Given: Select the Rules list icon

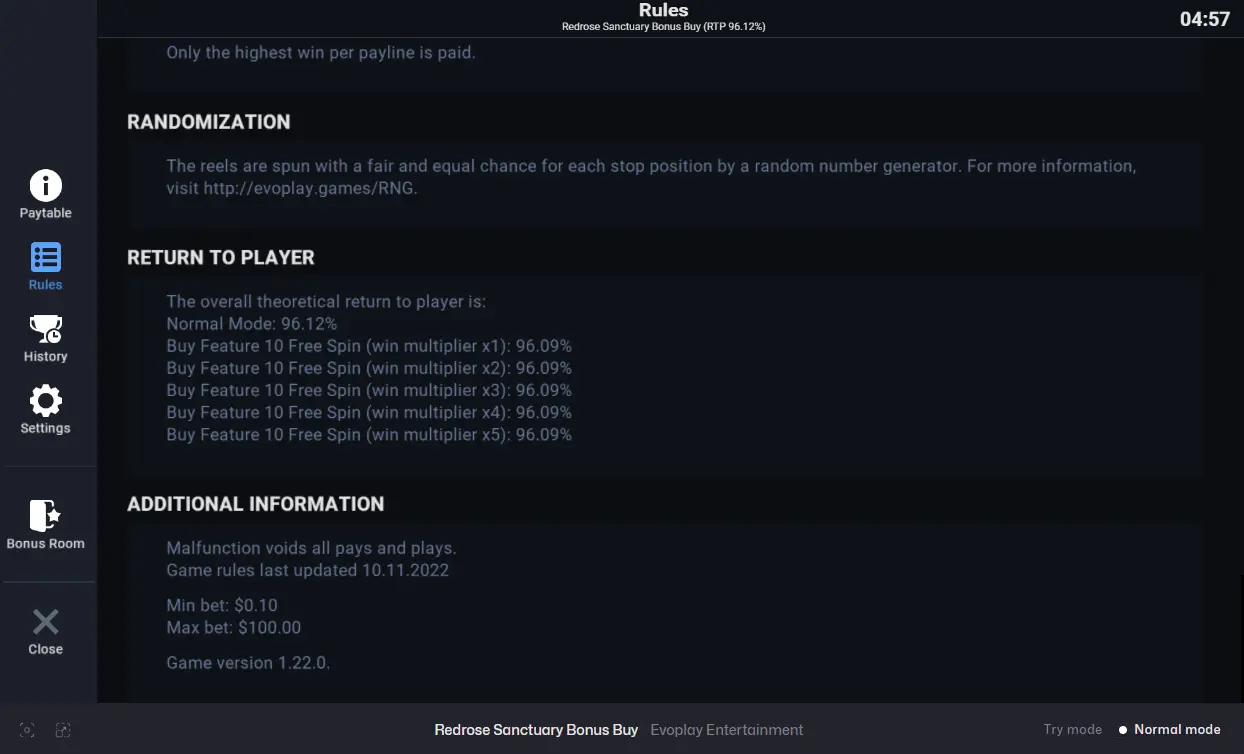Looking at the screenshot, I should pyautogui.click(x=45, y=257).
